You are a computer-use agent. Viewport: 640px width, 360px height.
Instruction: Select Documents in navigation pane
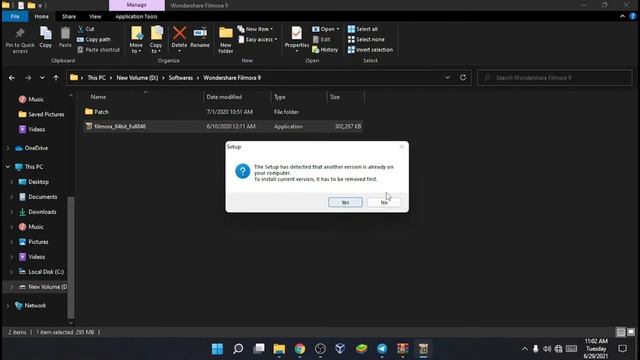click(38, 197)
